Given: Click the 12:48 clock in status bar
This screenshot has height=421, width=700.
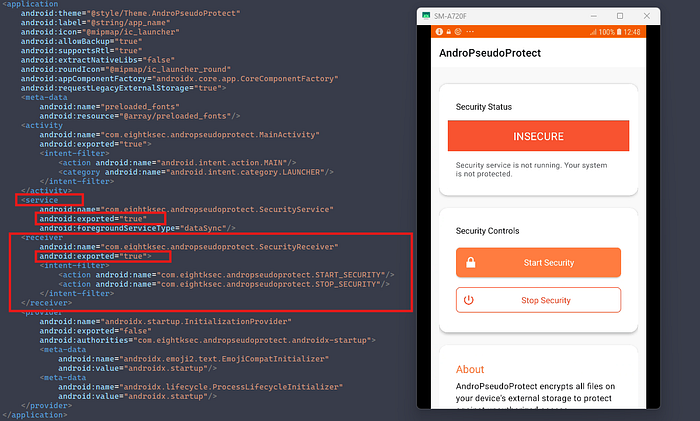Looking at the screenshot, I should click(632, 32).
